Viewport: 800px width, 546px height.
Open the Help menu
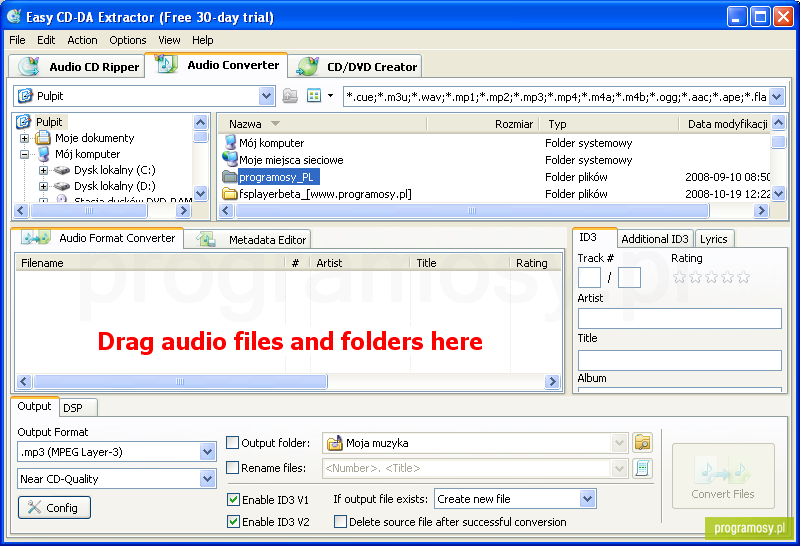tap(203, 40)
